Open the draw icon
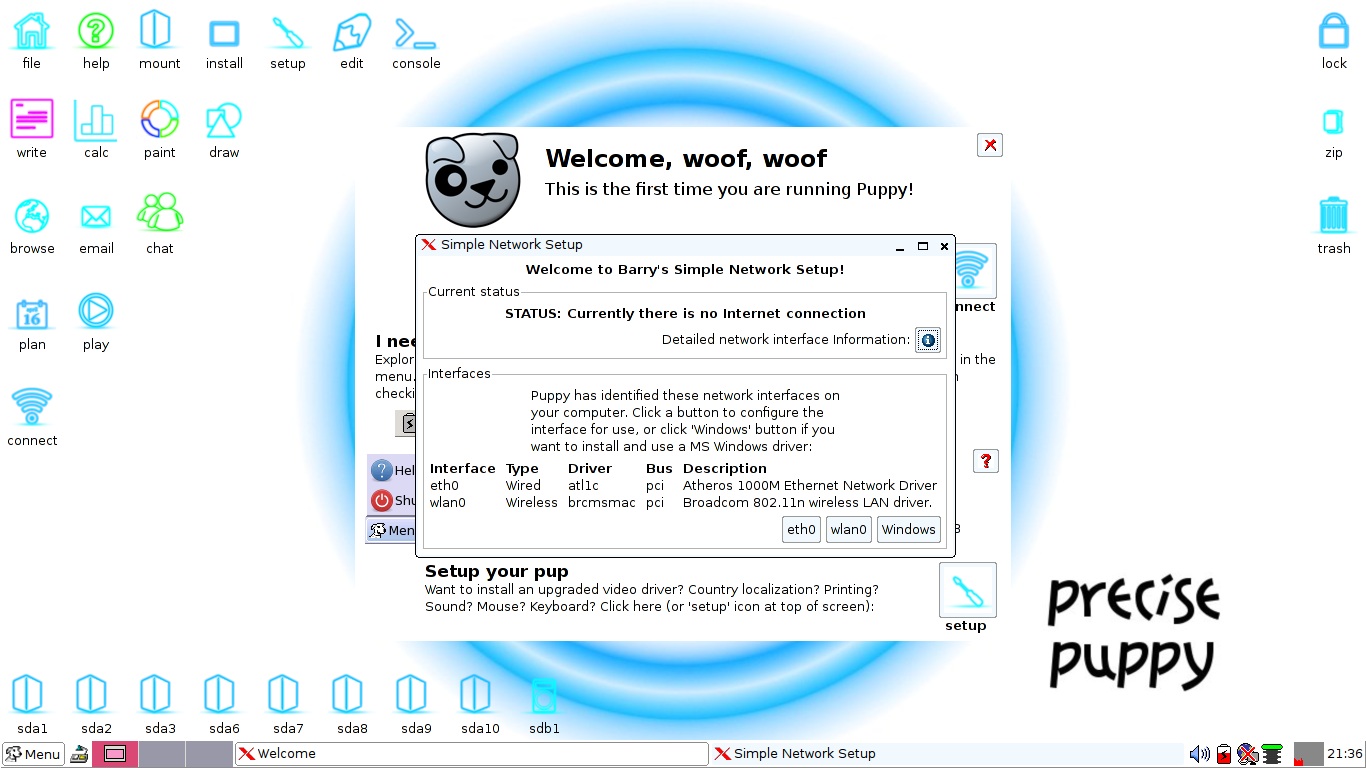1366x768 pixels. click(224, 120)
